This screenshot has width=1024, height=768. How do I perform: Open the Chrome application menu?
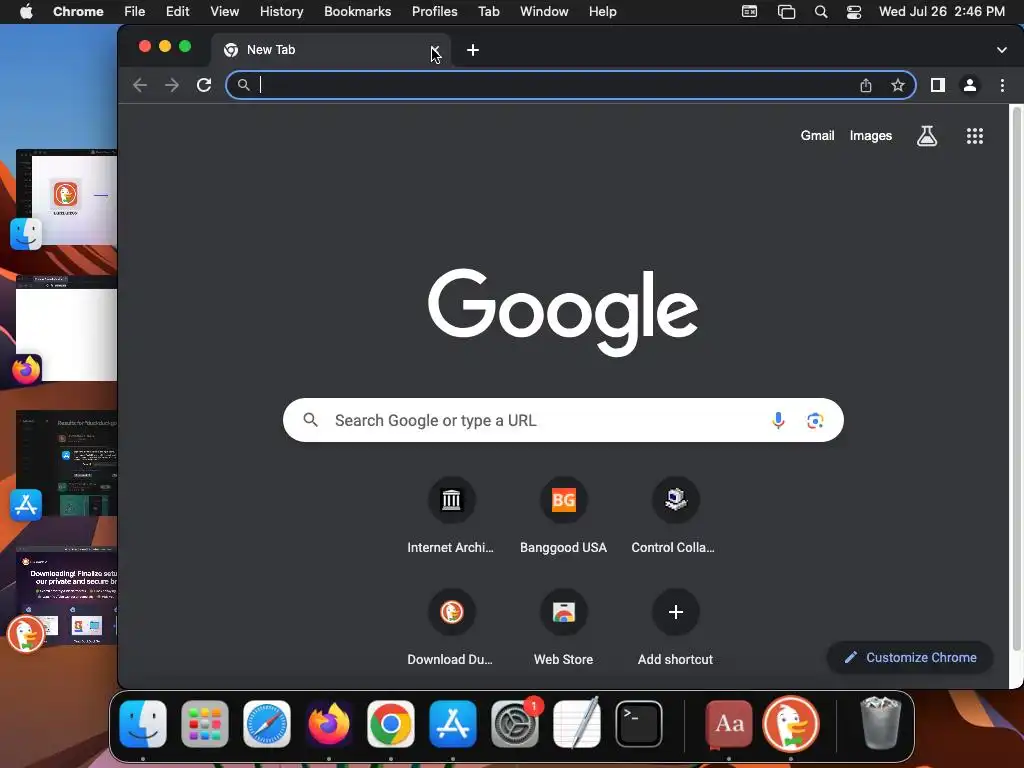pyautogui.click(x=78, y=12)
